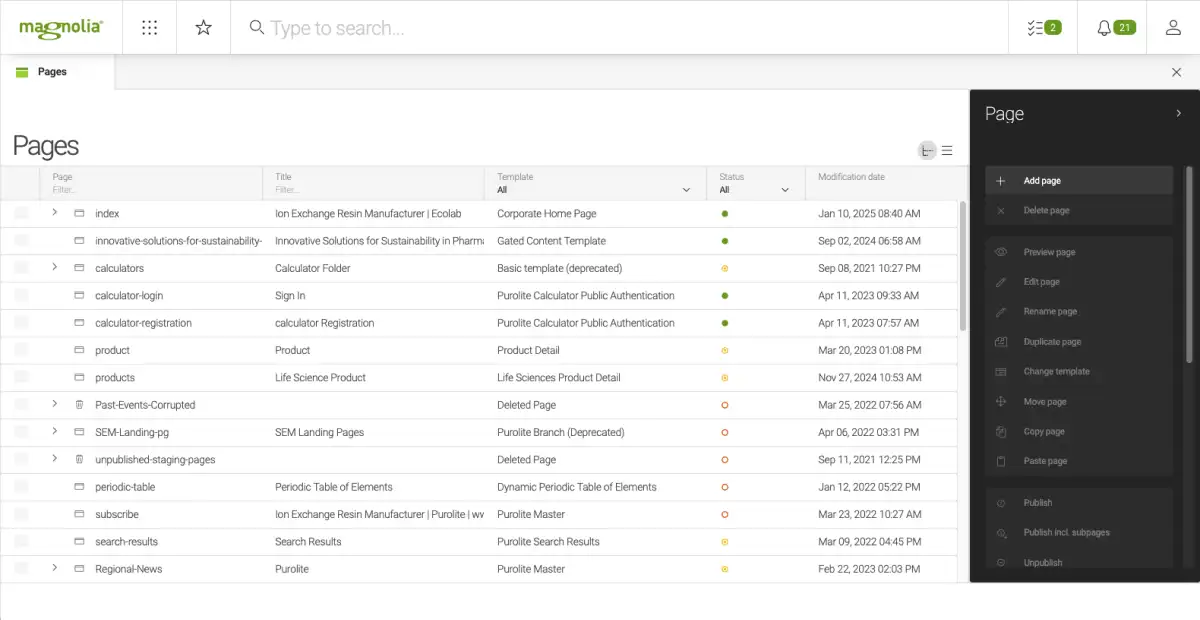The width and height of the screenshot is (1200, 620).
Task: Switch to list view icon
Action: pos(947,151)
